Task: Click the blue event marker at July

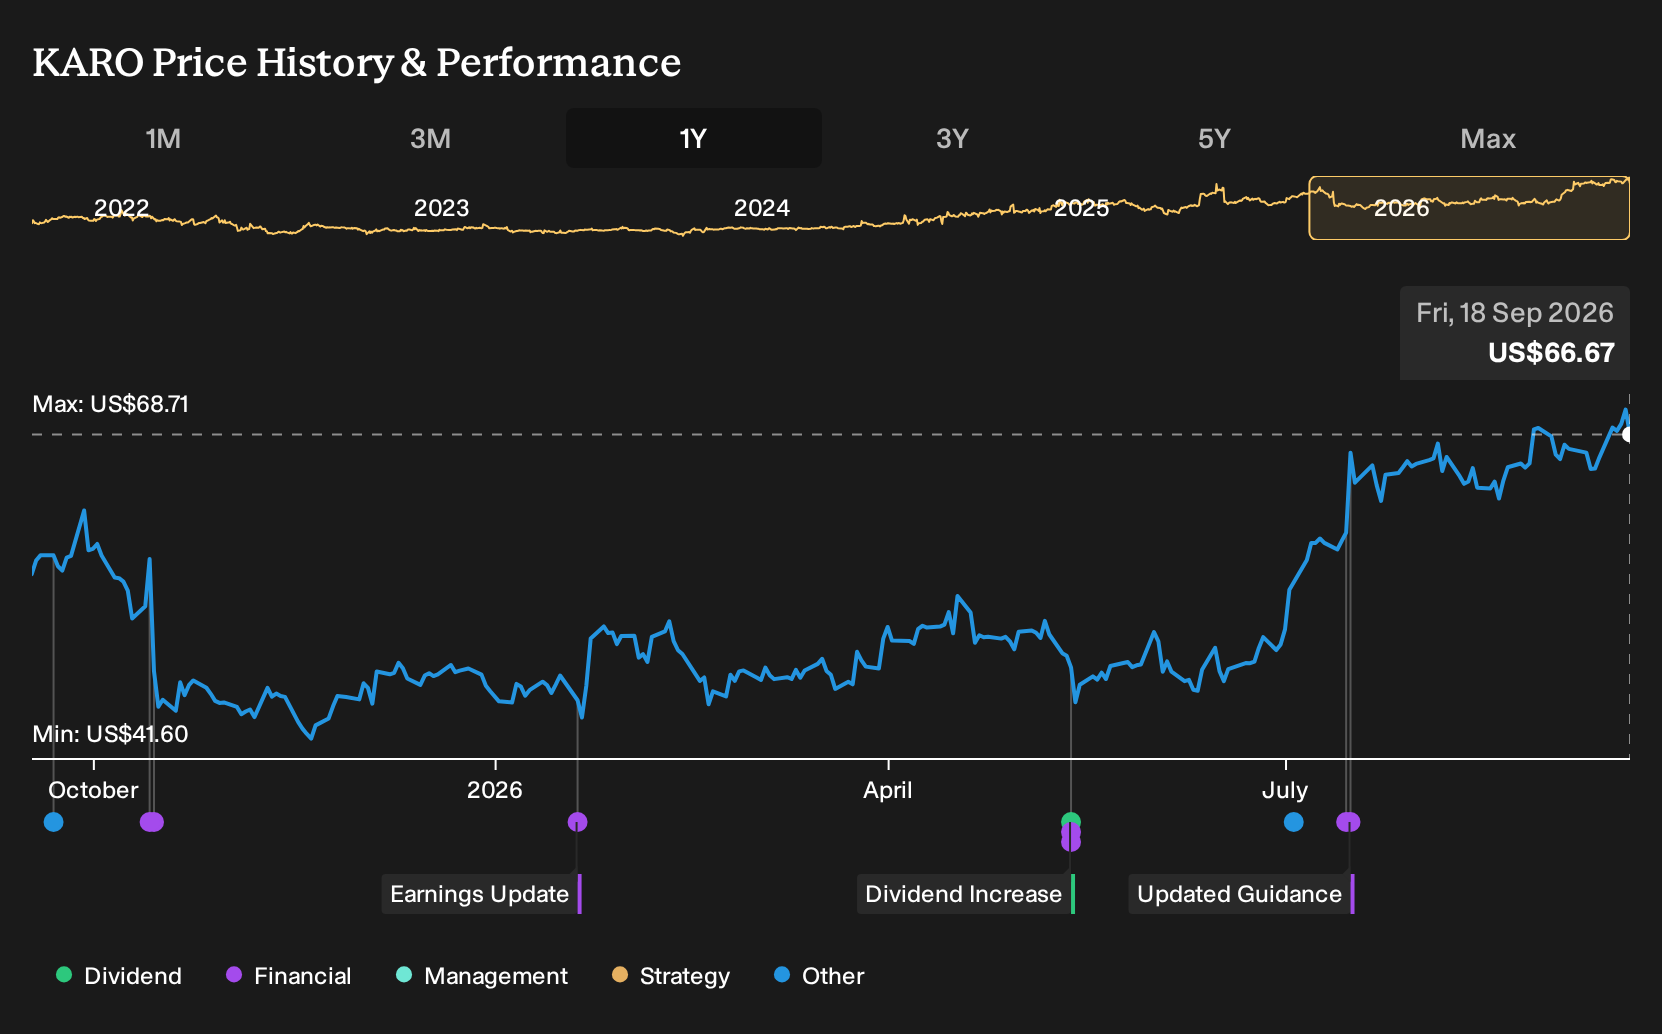Action: coord(1294,822)
